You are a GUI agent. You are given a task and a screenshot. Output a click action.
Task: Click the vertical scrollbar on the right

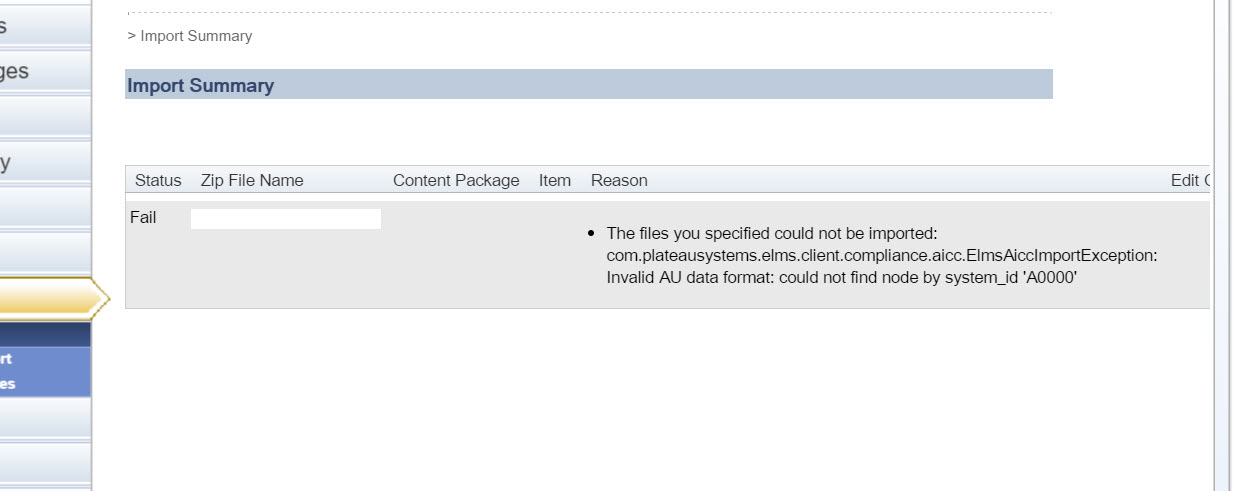pos(1224,245)
